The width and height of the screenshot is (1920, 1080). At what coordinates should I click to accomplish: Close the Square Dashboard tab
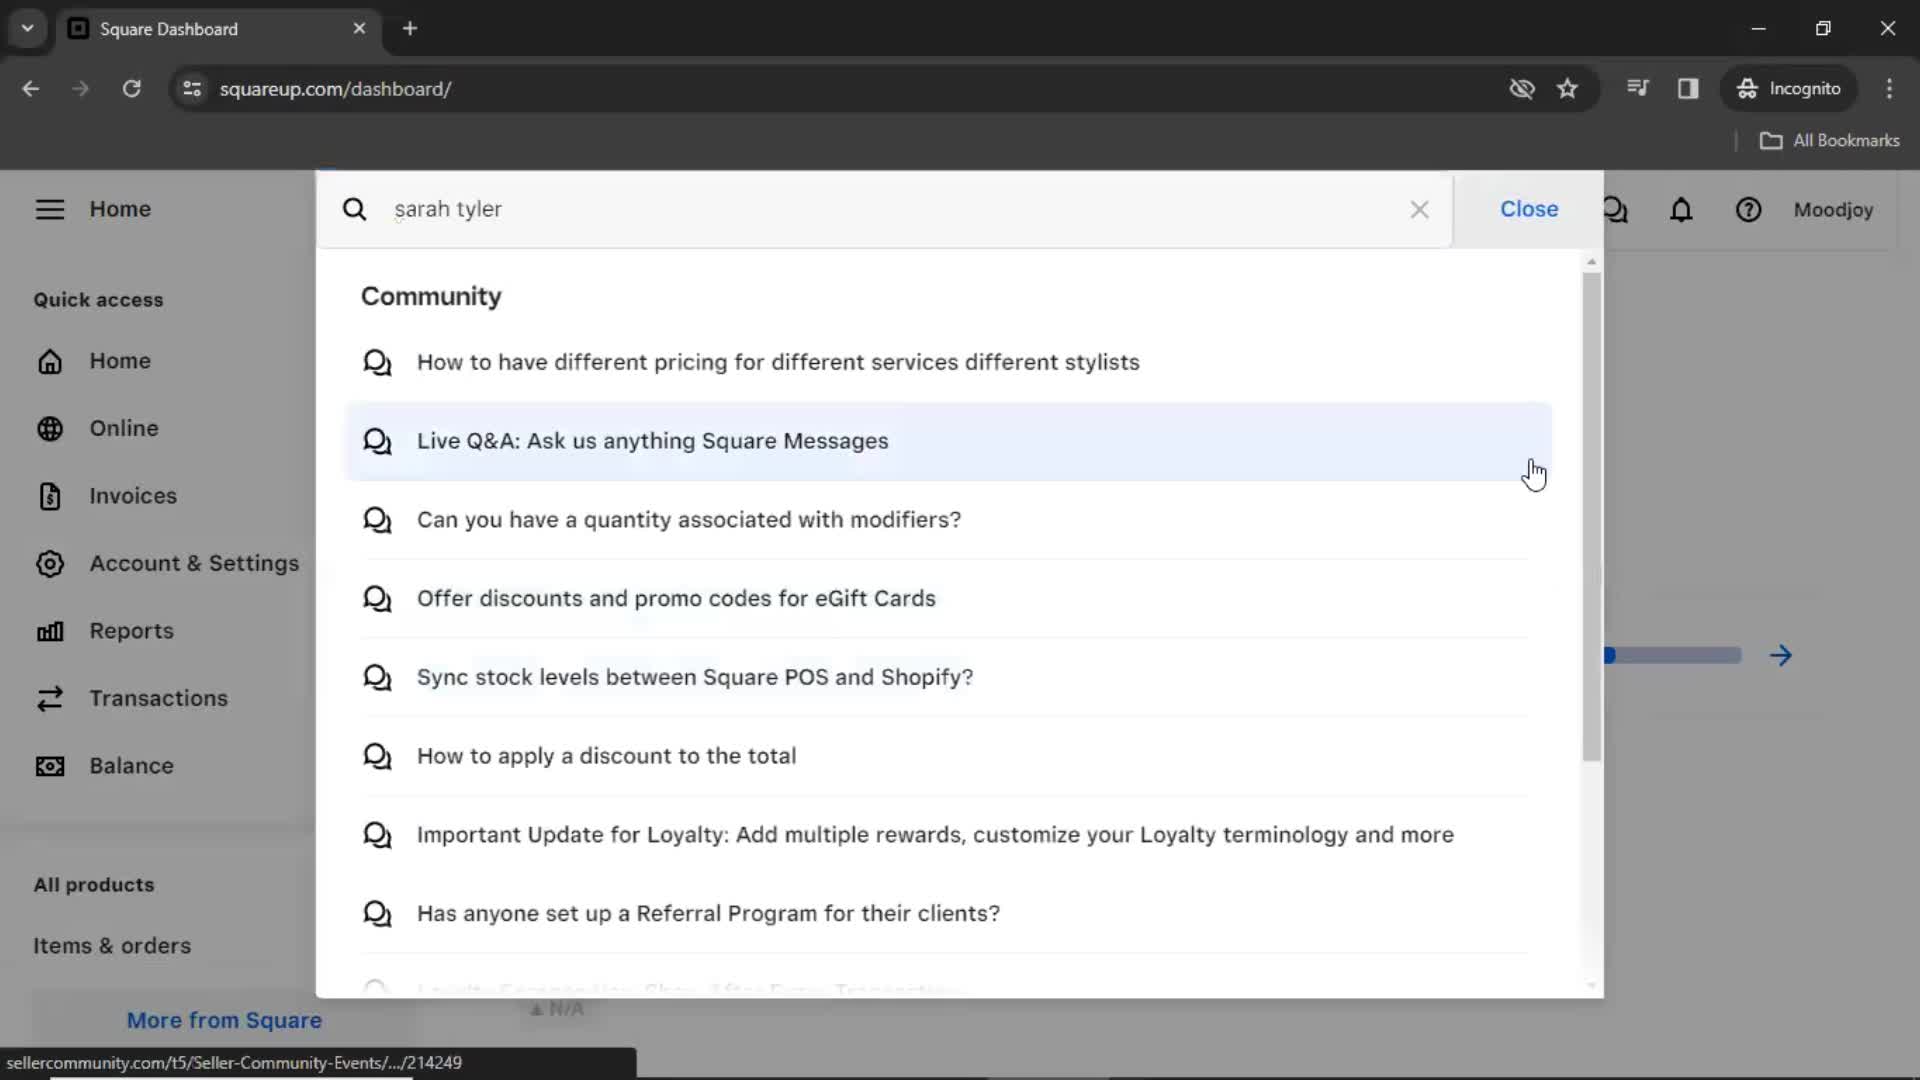(x=359, y=28)
